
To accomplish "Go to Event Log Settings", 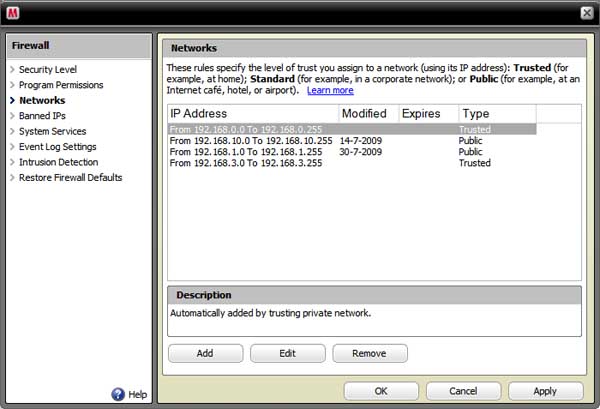I will (57, 147).
